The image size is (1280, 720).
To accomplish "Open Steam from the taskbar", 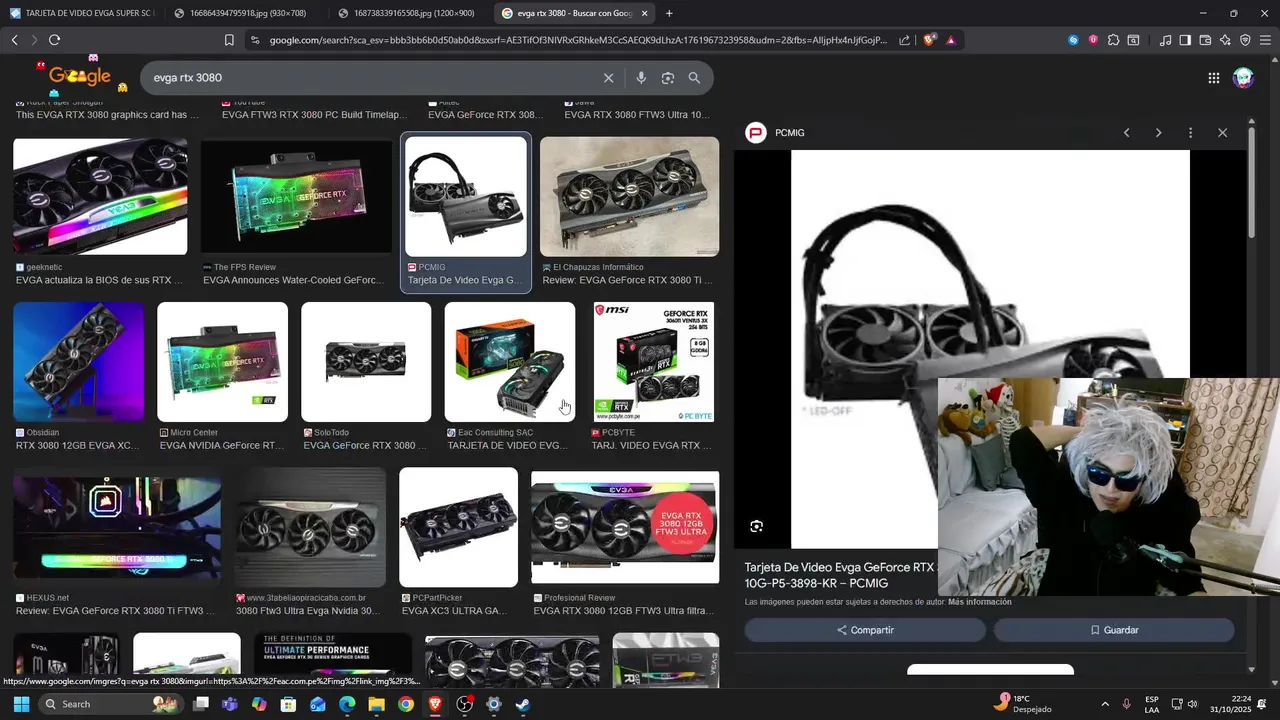I will [523, 704].
